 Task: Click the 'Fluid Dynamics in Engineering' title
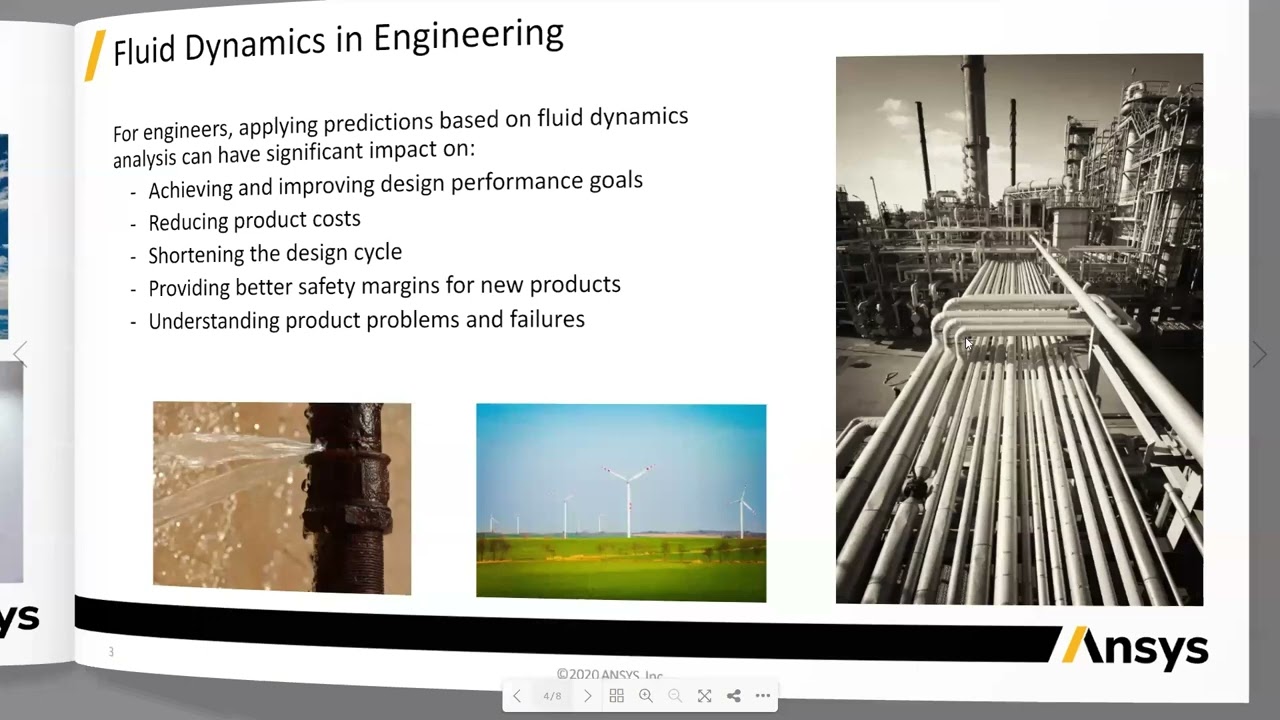pyautogui.click(x=338, y=43)
